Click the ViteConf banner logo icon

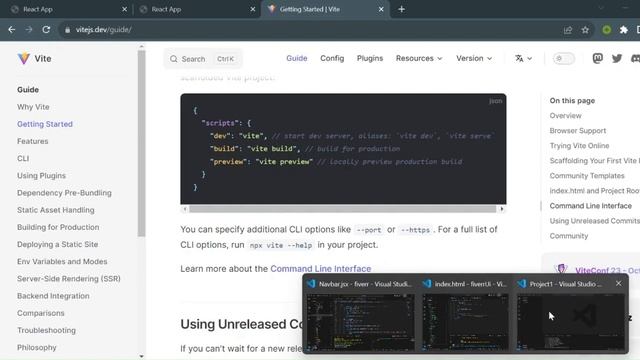coord(562,269)
